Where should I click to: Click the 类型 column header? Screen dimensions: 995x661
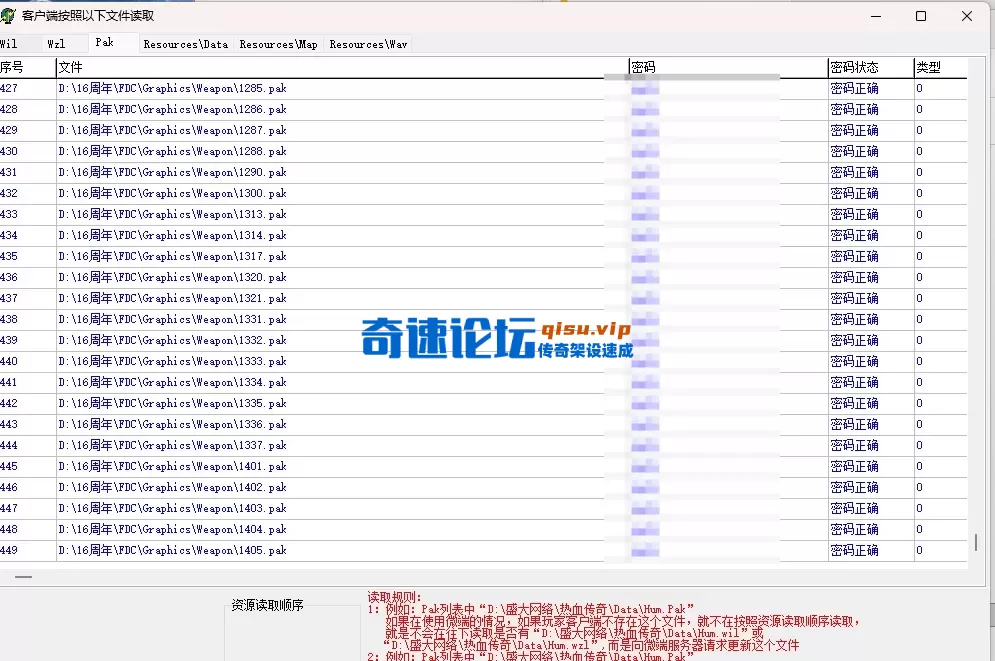click(x=940, y=67)
